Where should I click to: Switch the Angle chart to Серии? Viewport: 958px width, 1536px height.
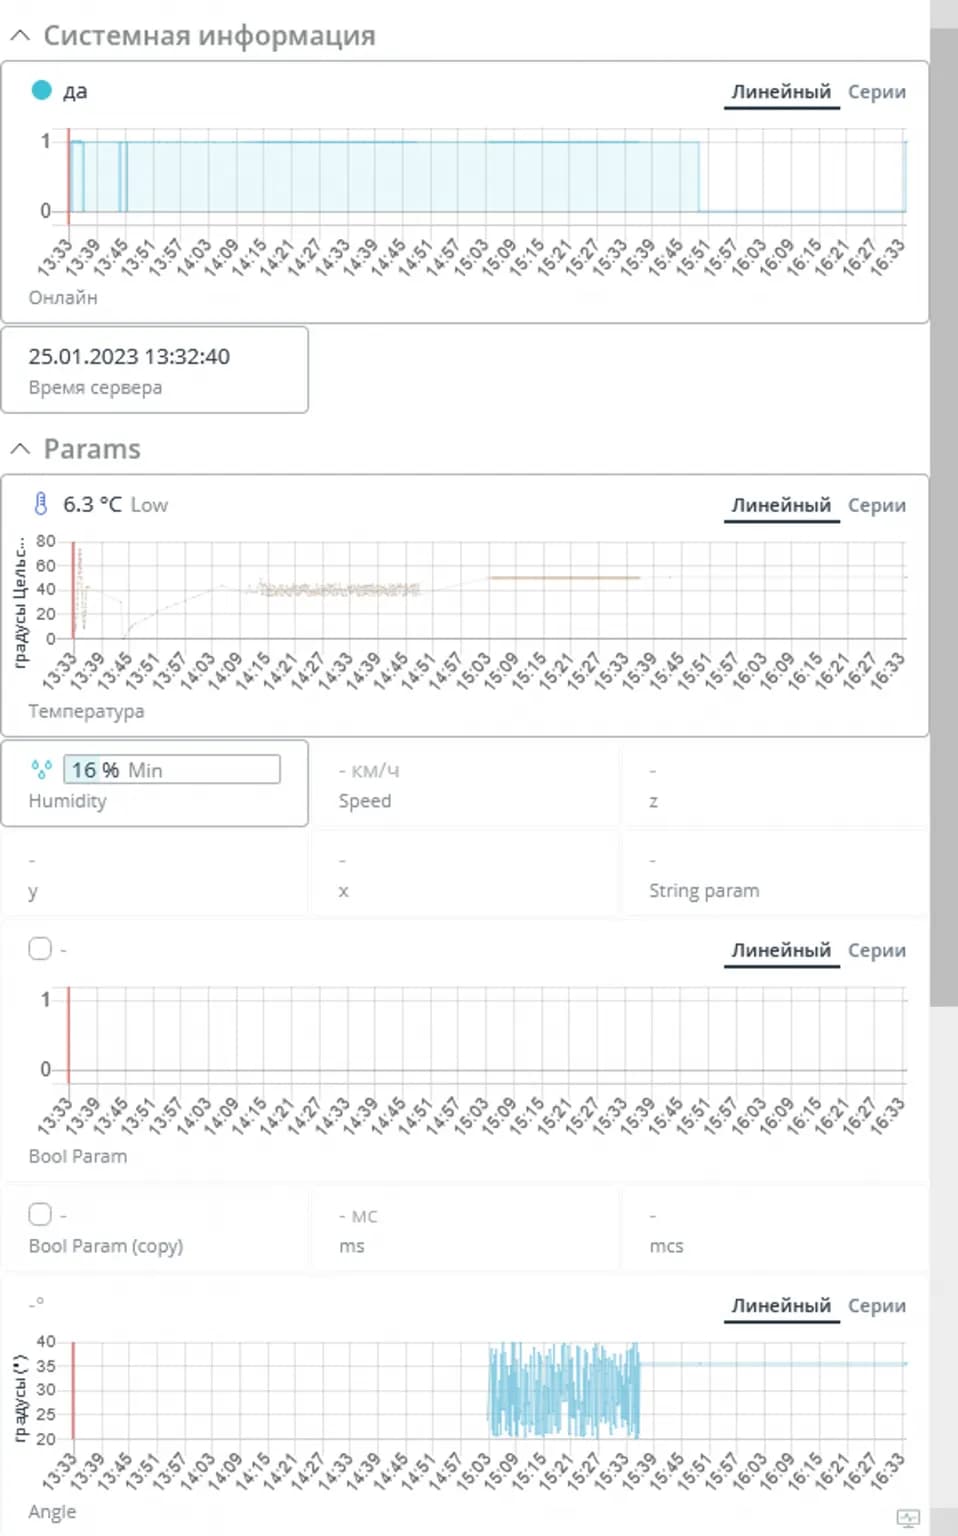(x=876, y=1306)
